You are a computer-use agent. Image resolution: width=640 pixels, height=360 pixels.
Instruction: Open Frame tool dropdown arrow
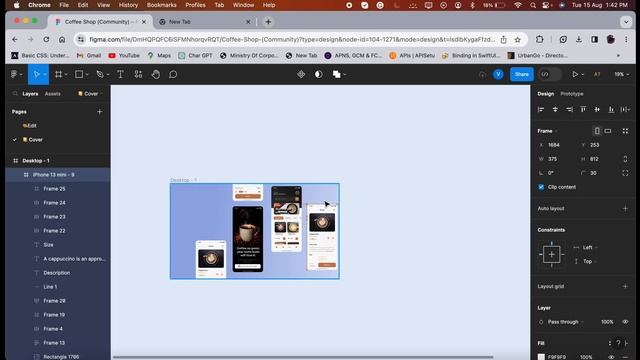(66, 75)
